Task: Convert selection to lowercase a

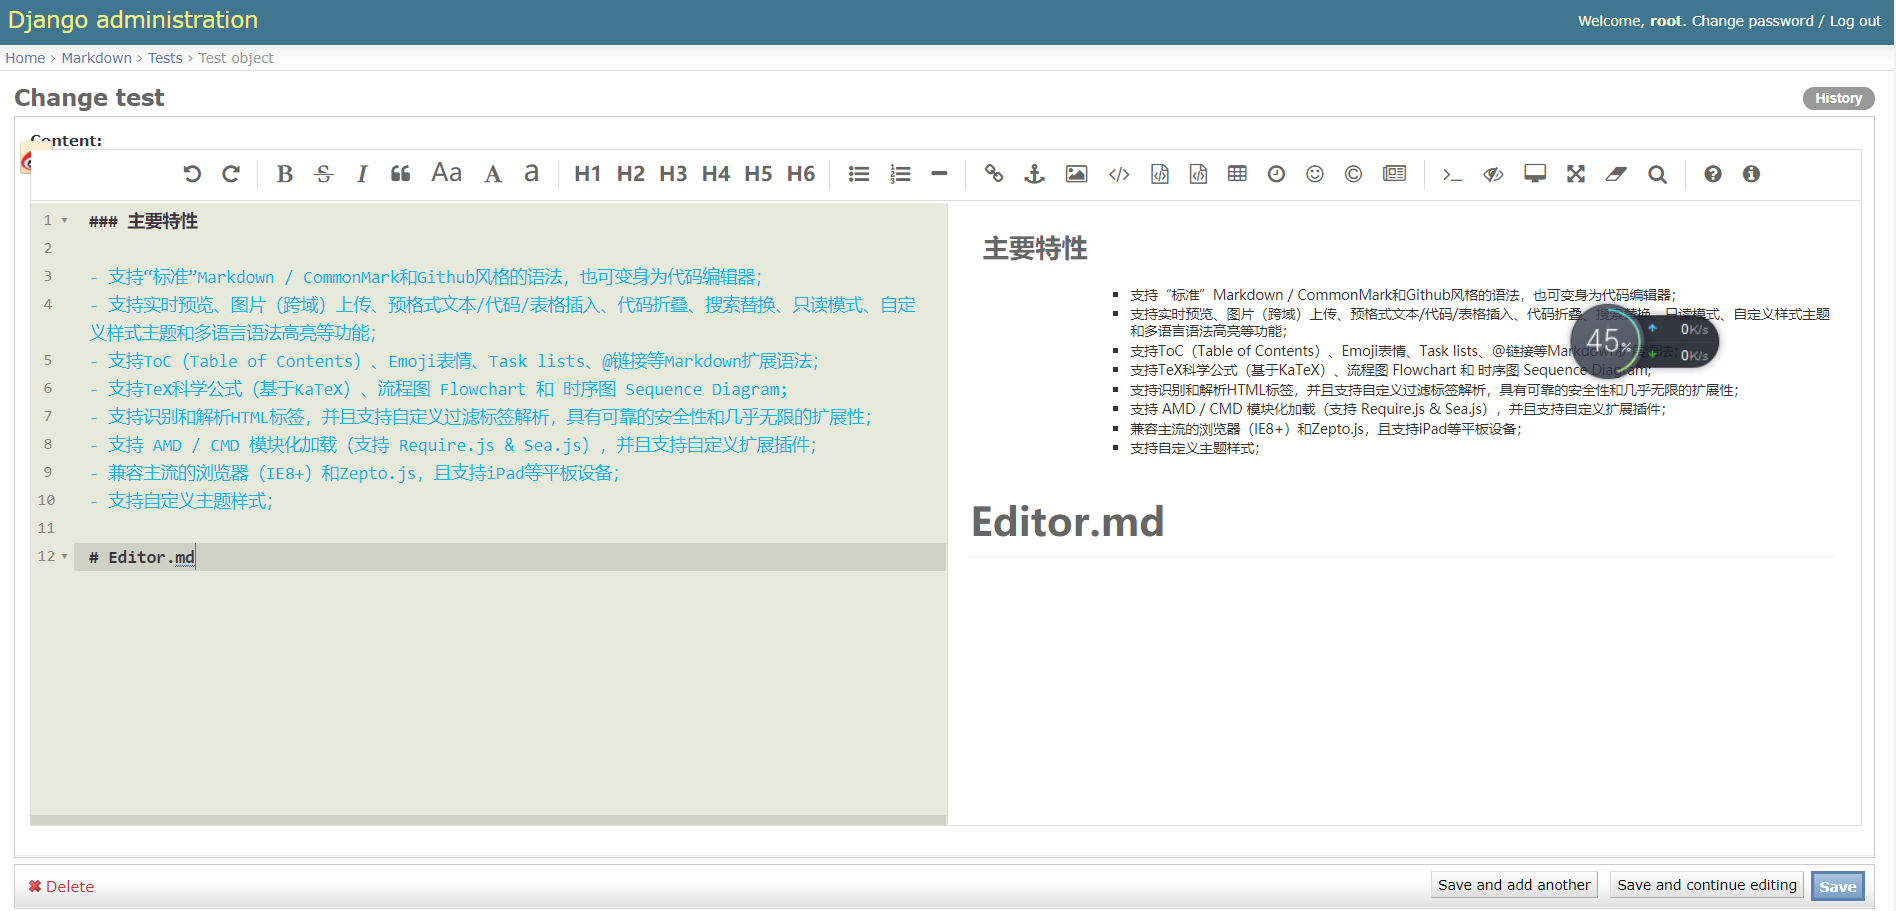Action: pos(532,174)
